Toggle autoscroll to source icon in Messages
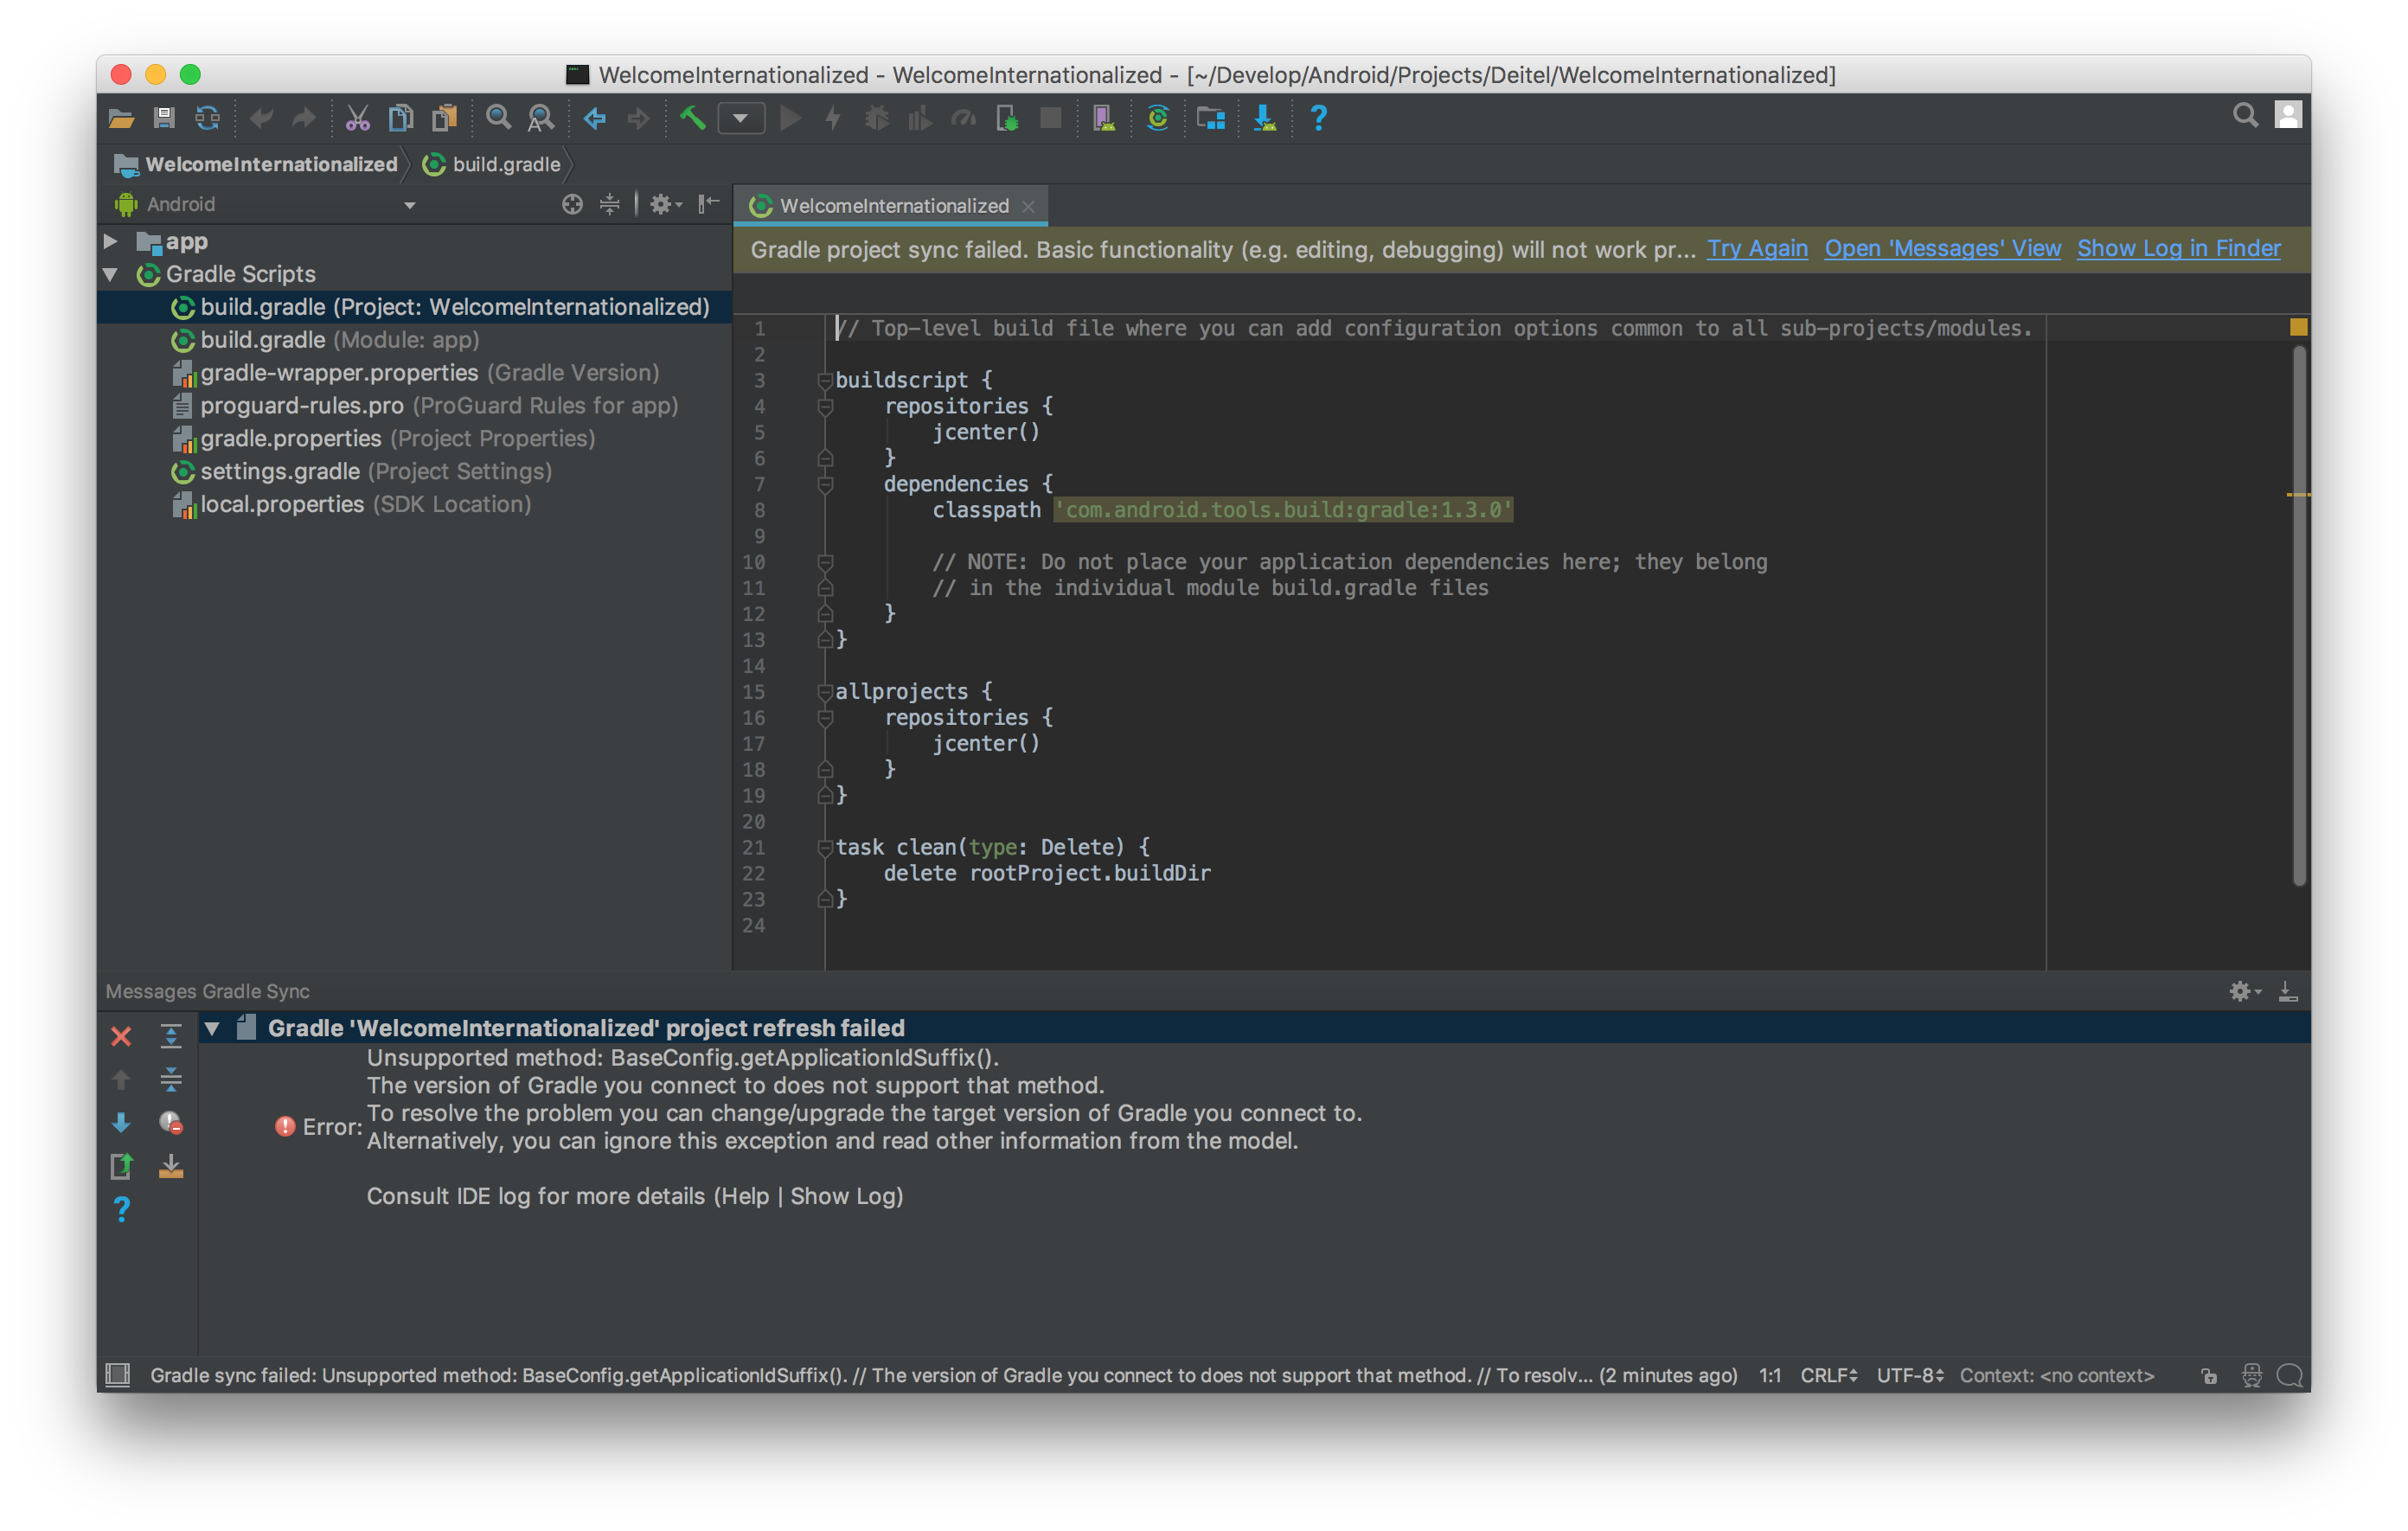Screen dimensions: 2408x1531 171,1166
